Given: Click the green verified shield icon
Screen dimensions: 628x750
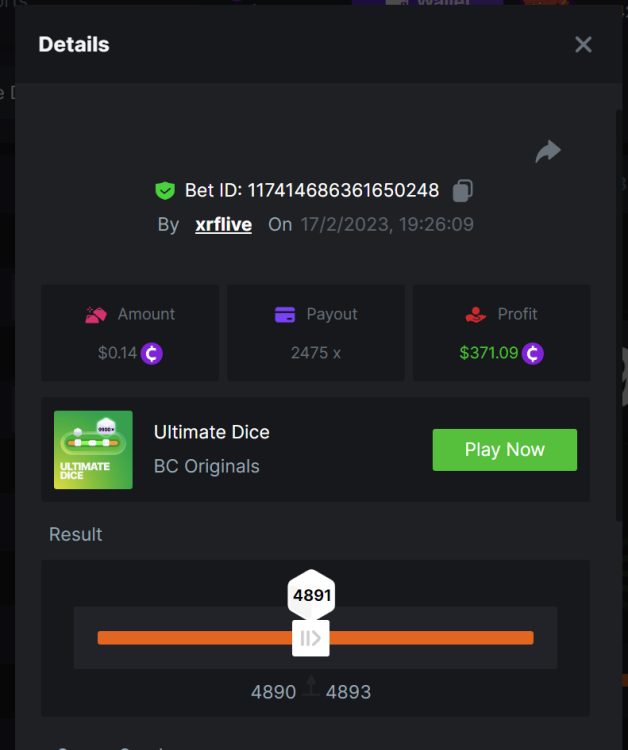Looking at the screenshot, I should 165,190.
